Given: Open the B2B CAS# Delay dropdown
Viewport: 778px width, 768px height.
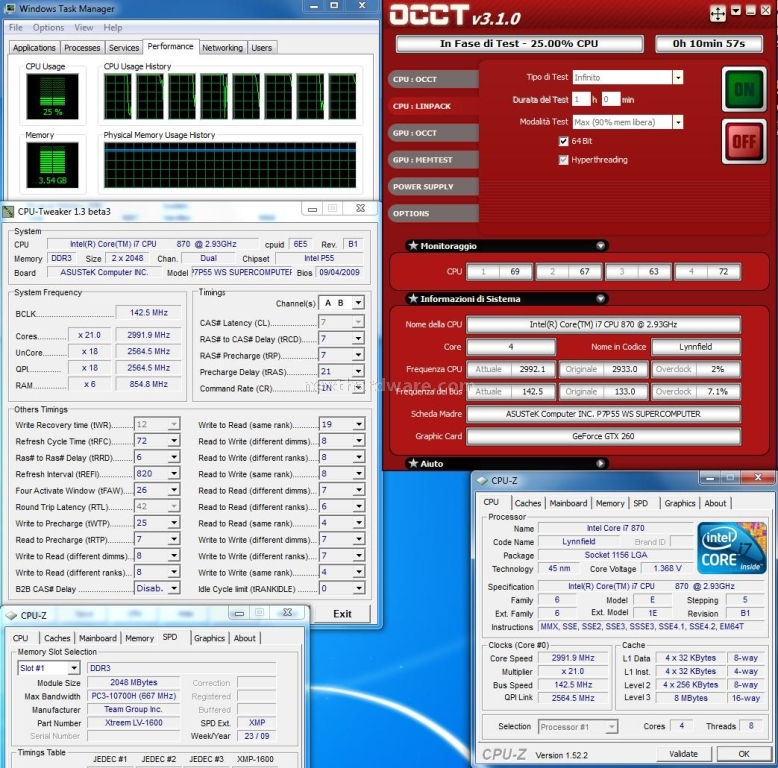Looking at the screenshot, I should (x=174, y=588).
